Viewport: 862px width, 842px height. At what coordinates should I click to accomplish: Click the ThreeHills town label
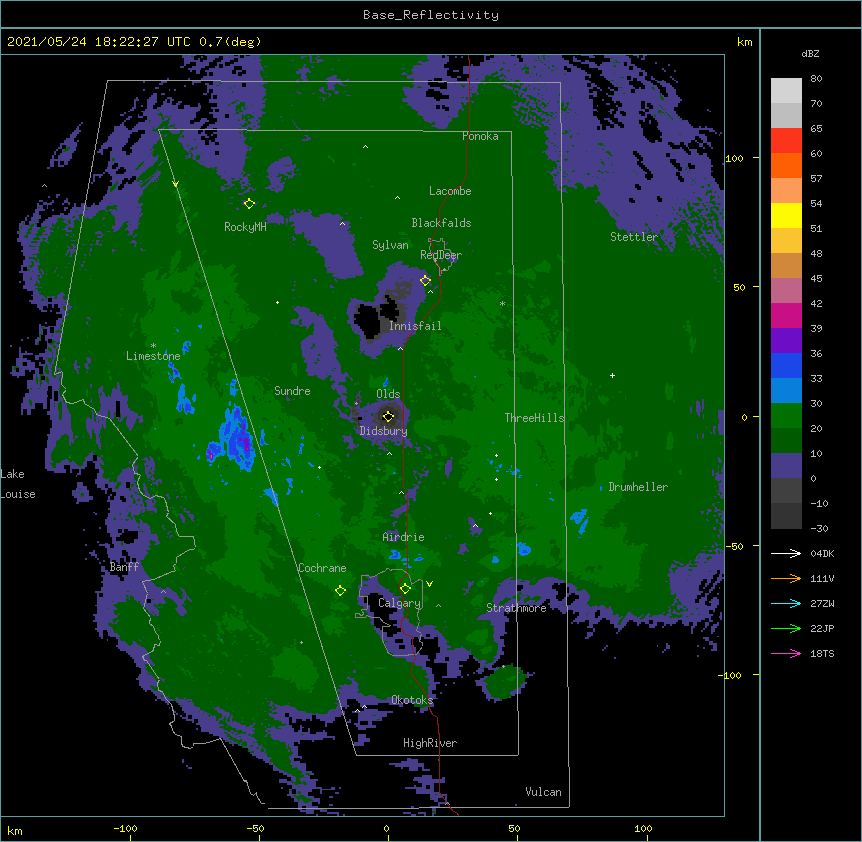coord(535,418)
